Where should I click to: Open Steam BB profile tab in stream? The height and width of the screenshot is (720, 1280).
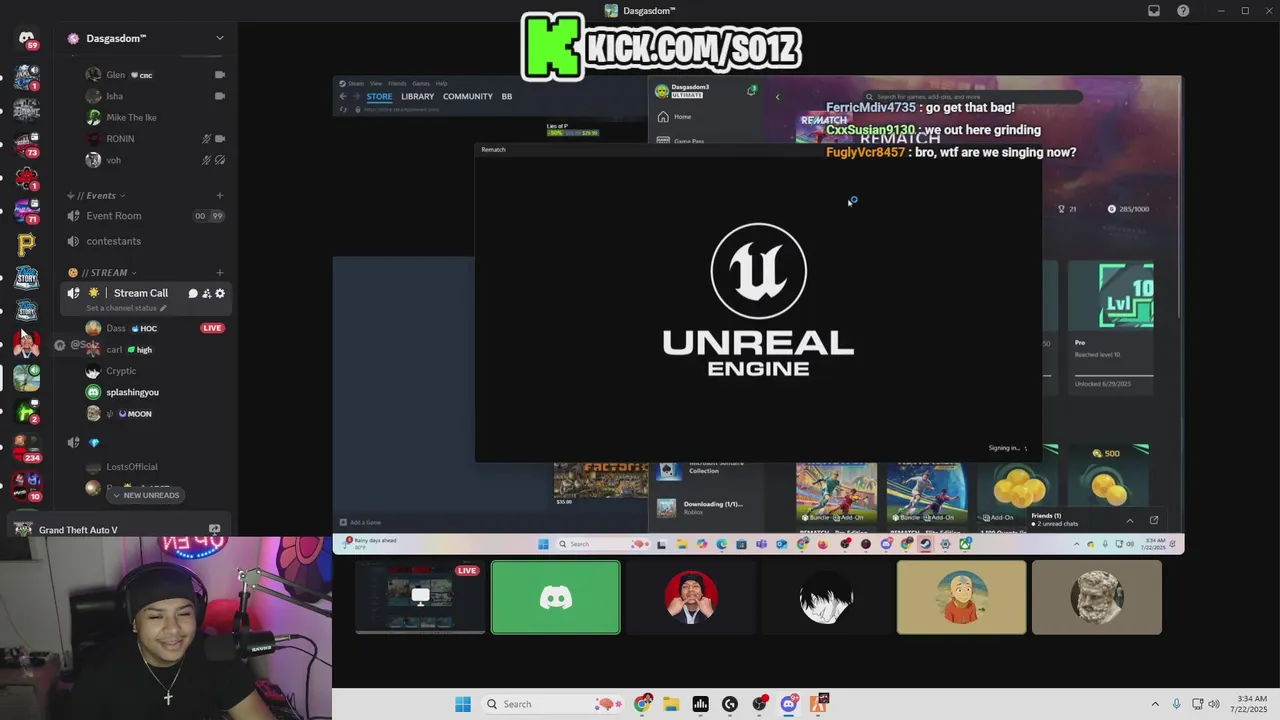(x=507, y=97)
